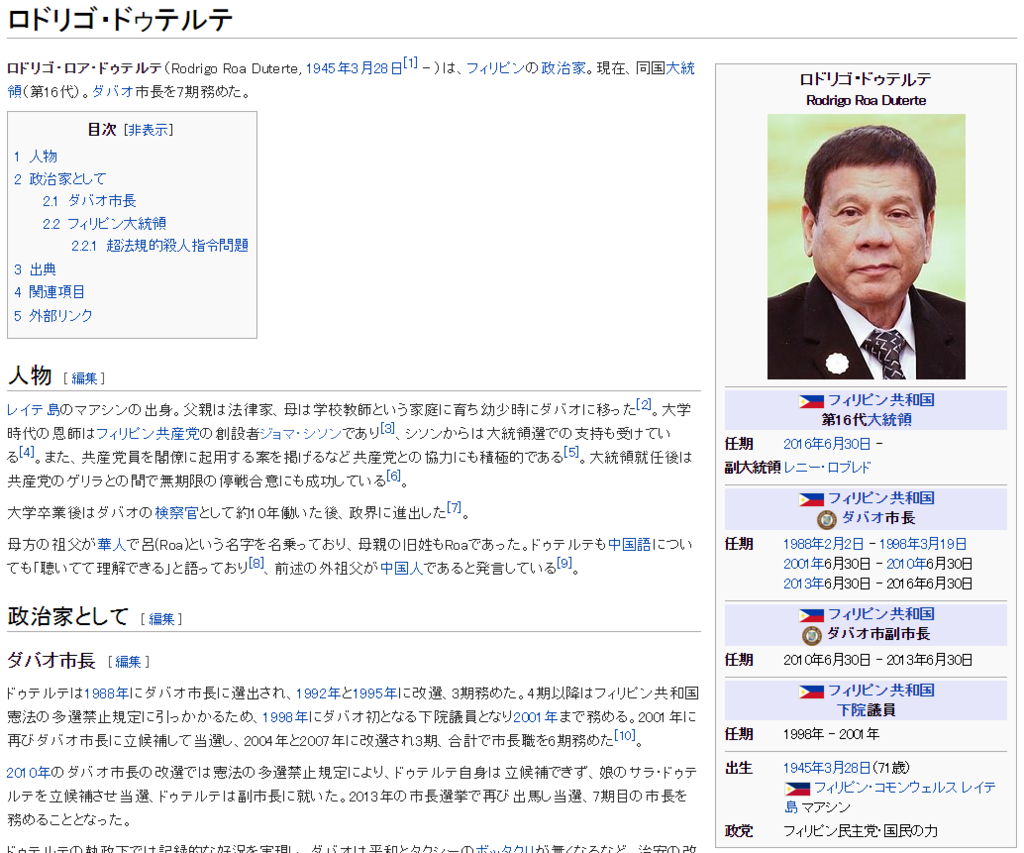Open the 2001年 link in body text
The image size is (1024, 853).
[x=536, y=717]
